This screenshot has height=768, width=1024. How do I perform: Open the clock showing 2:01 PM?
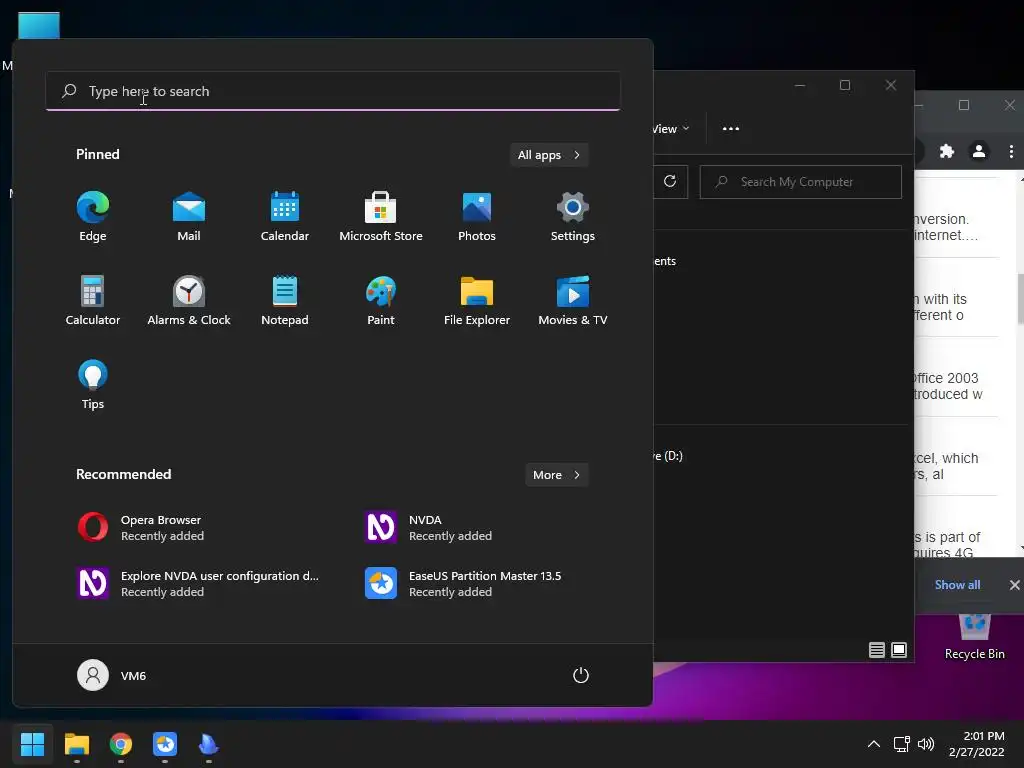(x=976, y=744)
